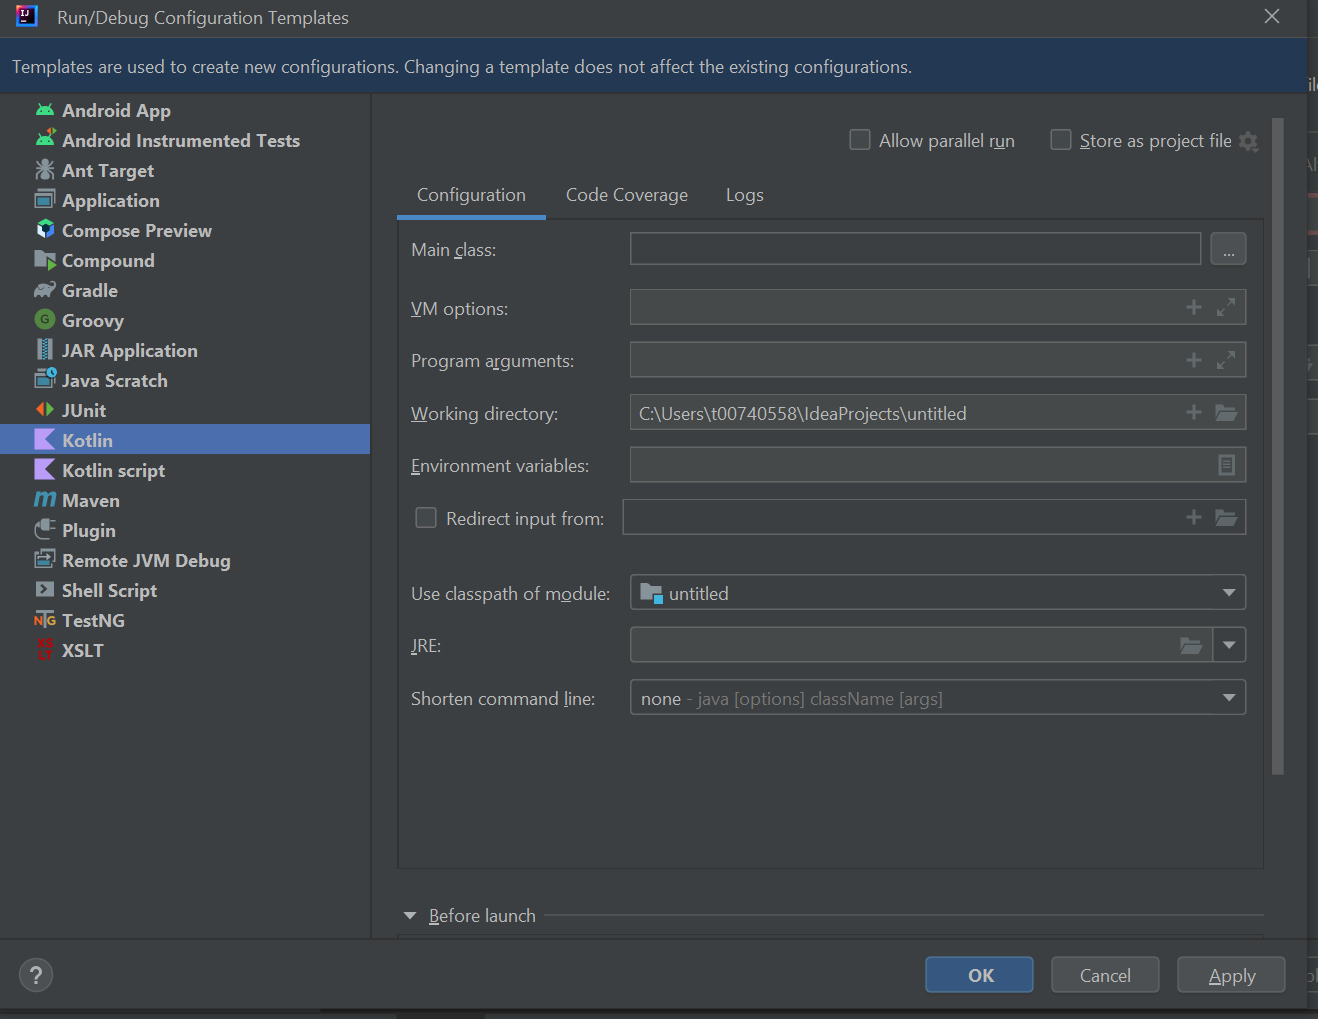The width and height of the screenshot is (1318, 1019).
Task: Click the Compose Preview icon
Action: click(45, 230)
